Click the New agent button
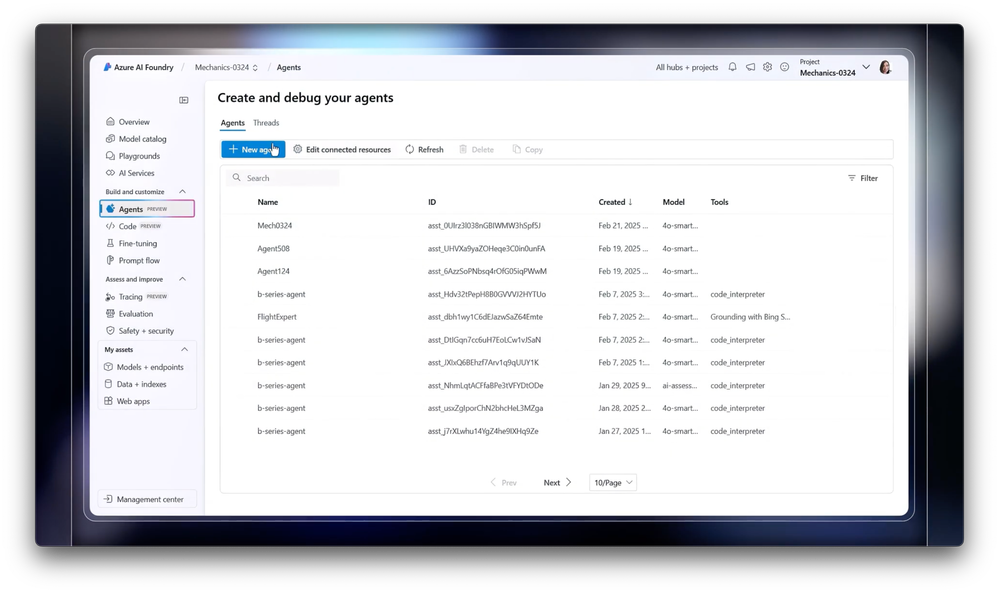Viewport: 999px width, 593px height. [x=253, y=150]
